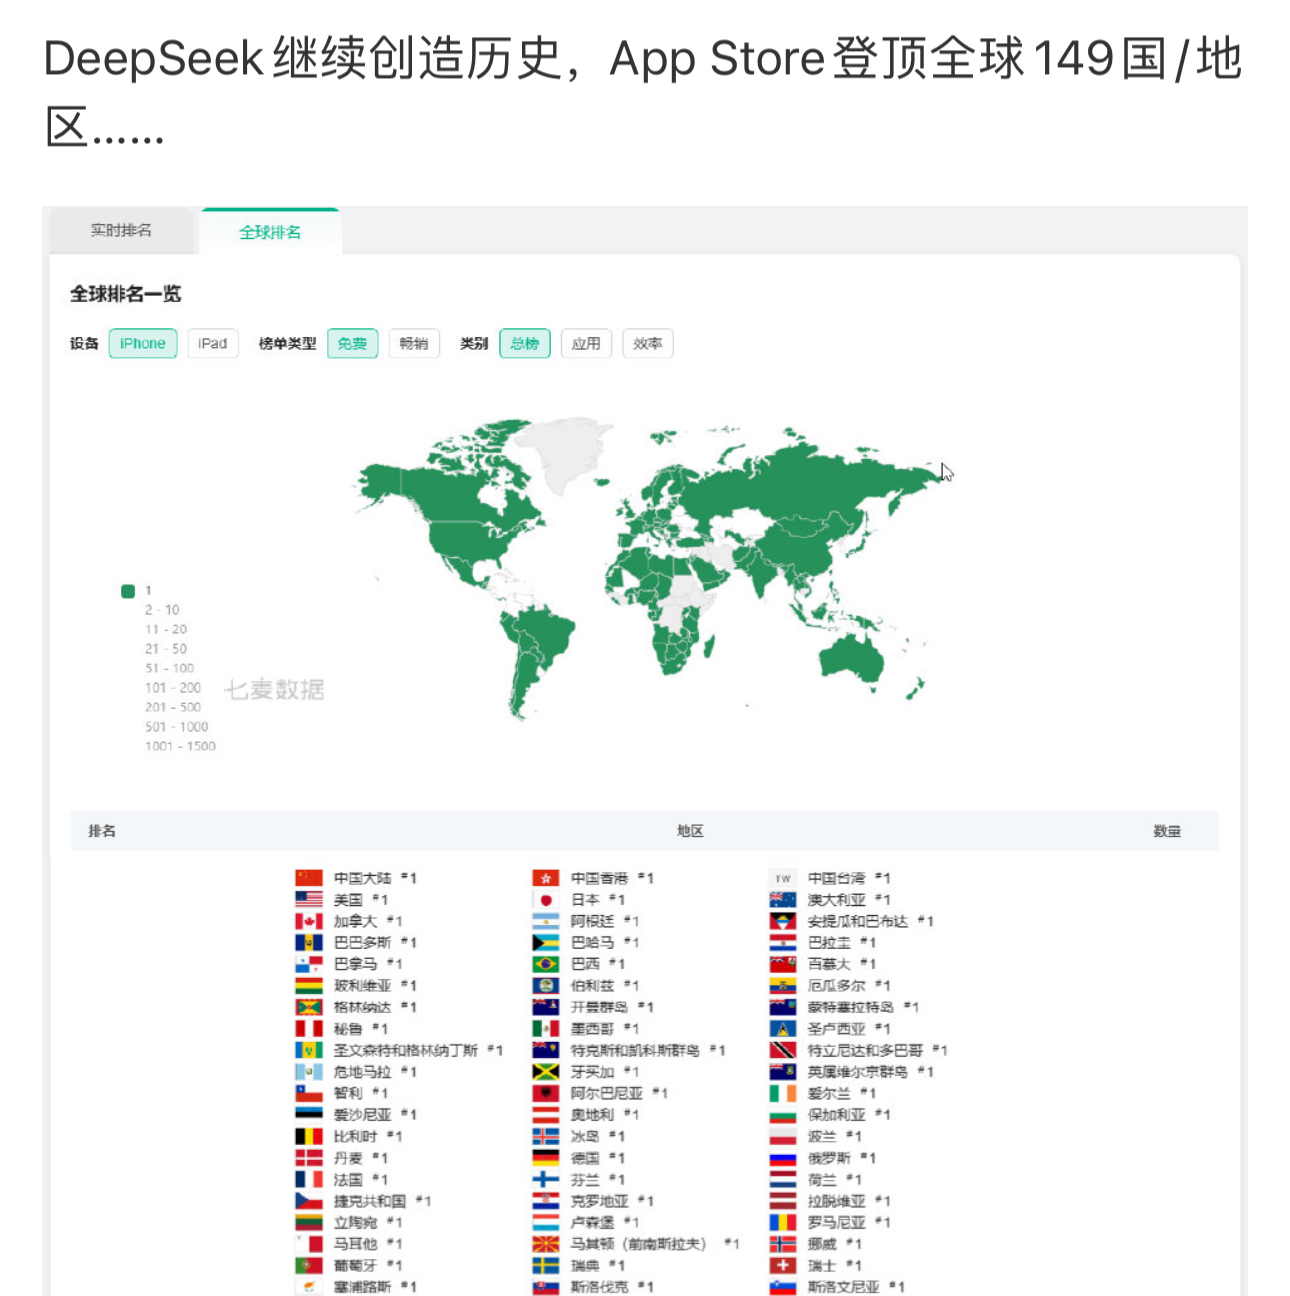Click the Czech Republic flag beside 捷克共和国

tap(309, 1201)
